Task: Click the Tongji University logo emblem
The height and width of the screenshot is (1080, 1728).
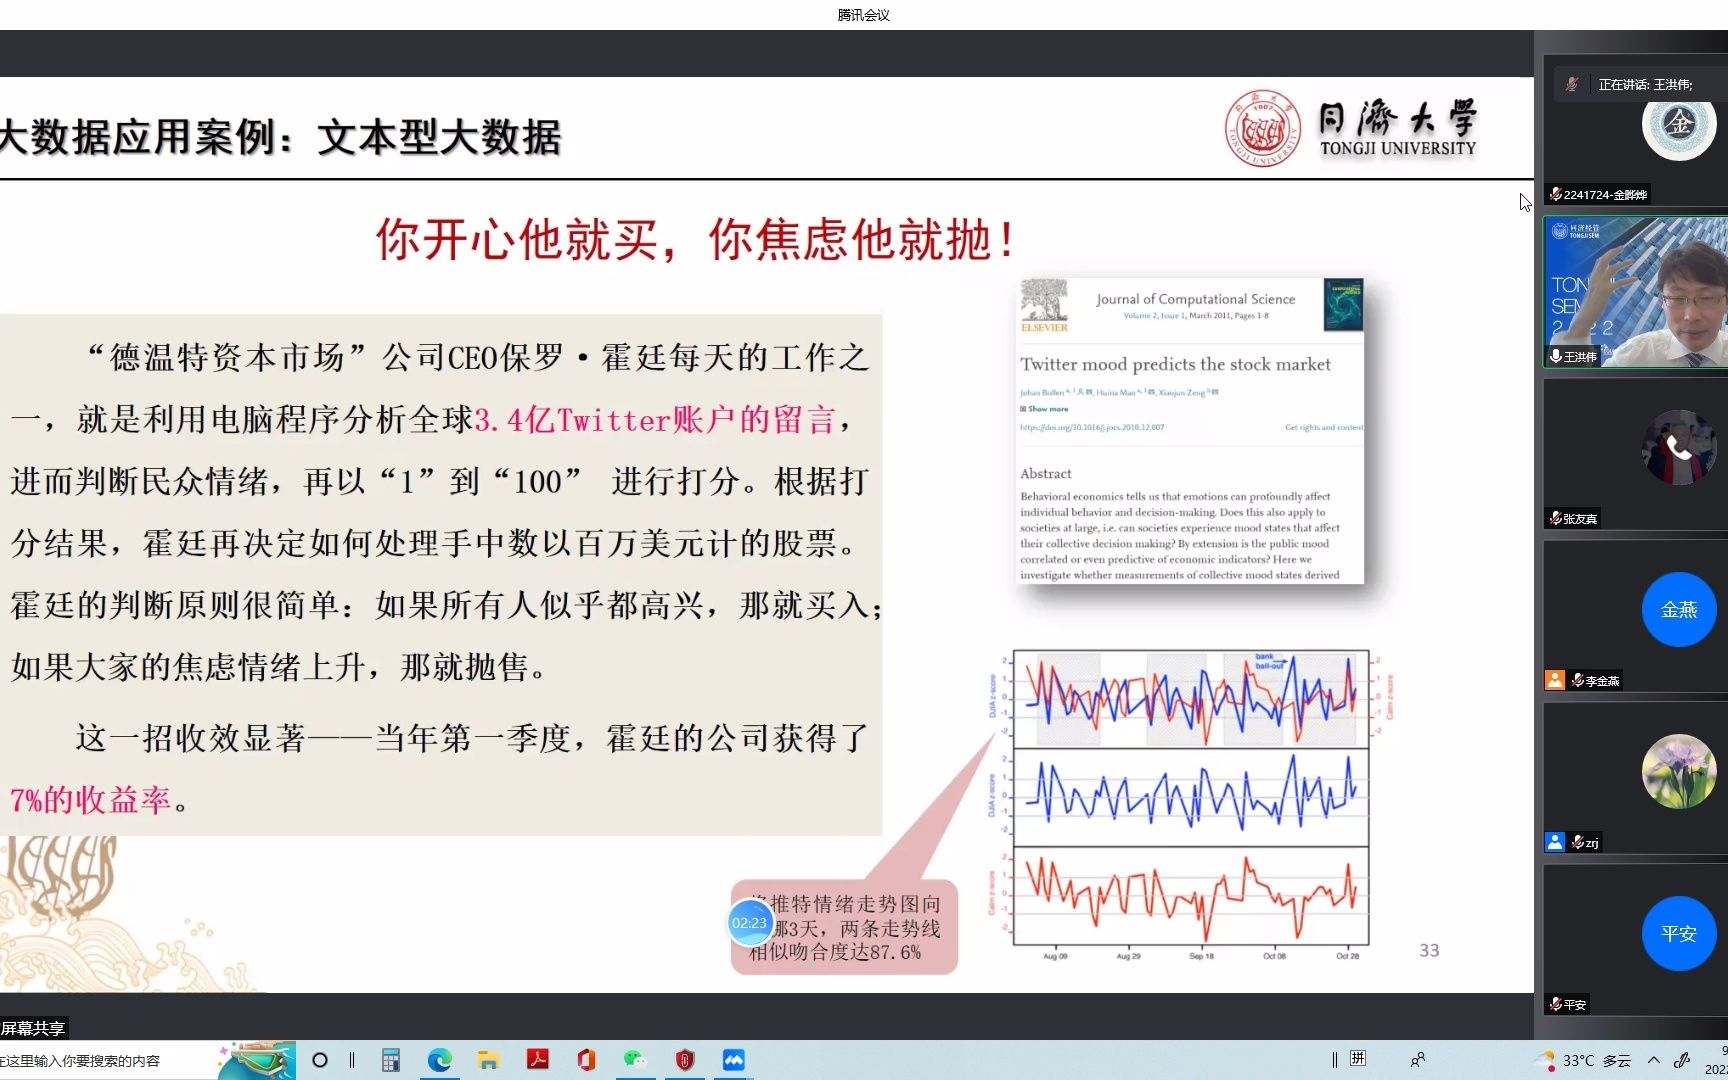Action: (x=1263, y=130)
